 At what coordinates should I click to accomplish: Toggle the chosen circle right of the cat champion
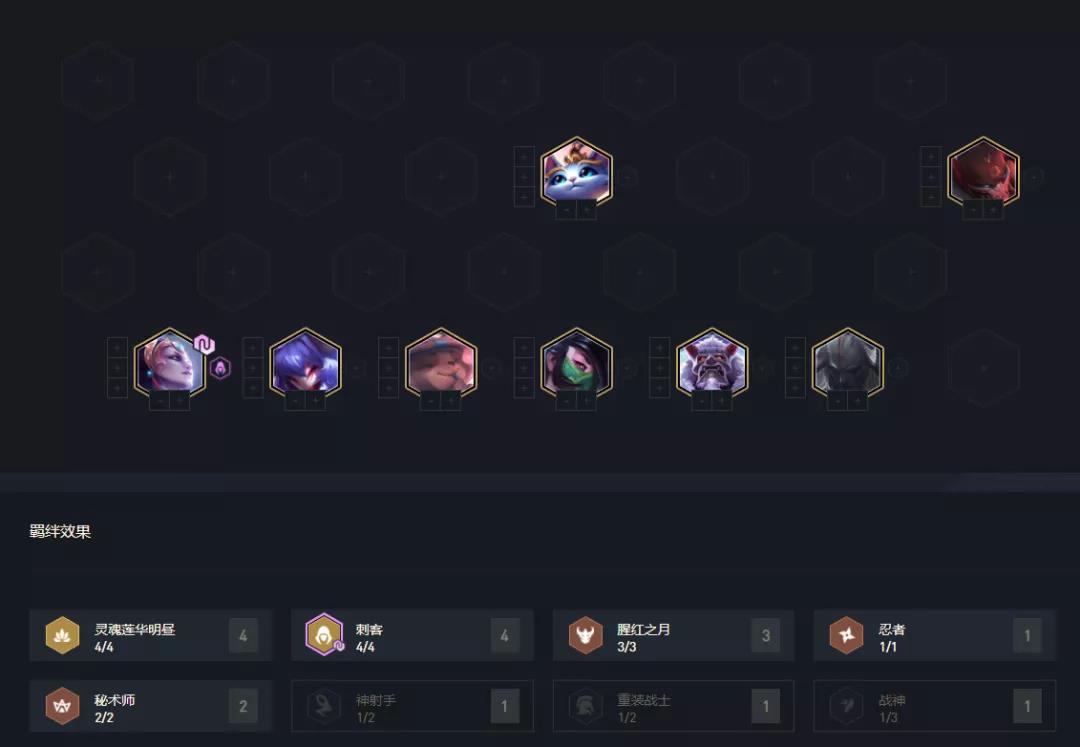click(x=626, y=177)
